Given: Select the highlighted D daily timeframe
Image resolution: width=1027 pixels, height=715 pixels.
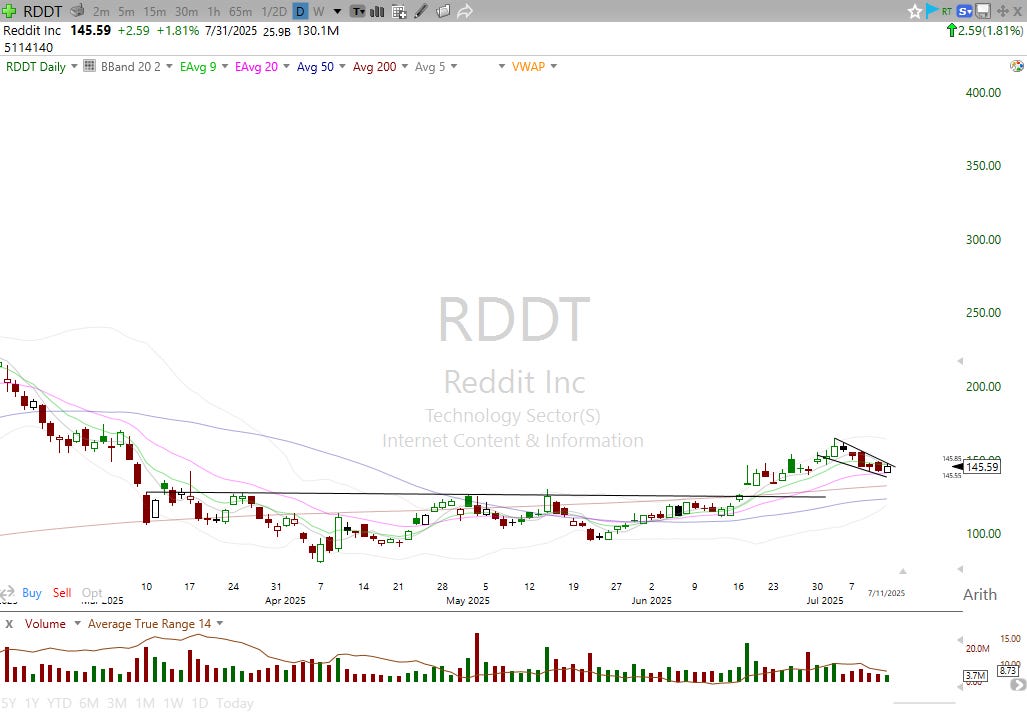Looking at the screenshot, I should click(x=300, y=11).
